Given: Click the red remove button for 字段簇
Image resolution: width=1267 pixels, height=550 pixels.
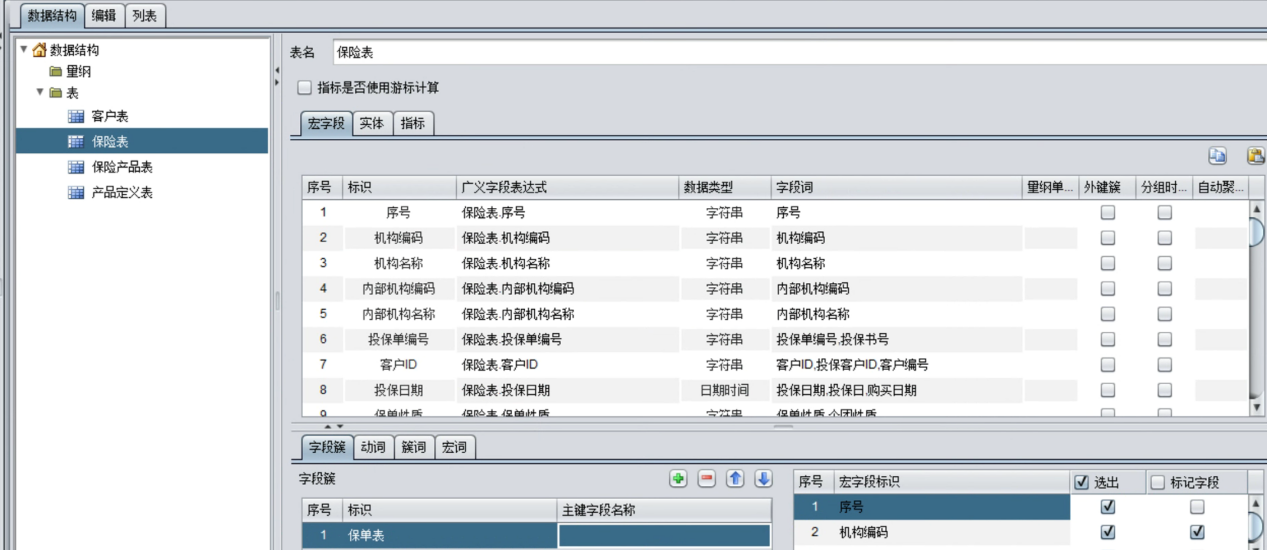Looking at the screenshot, I should [706, 479].
